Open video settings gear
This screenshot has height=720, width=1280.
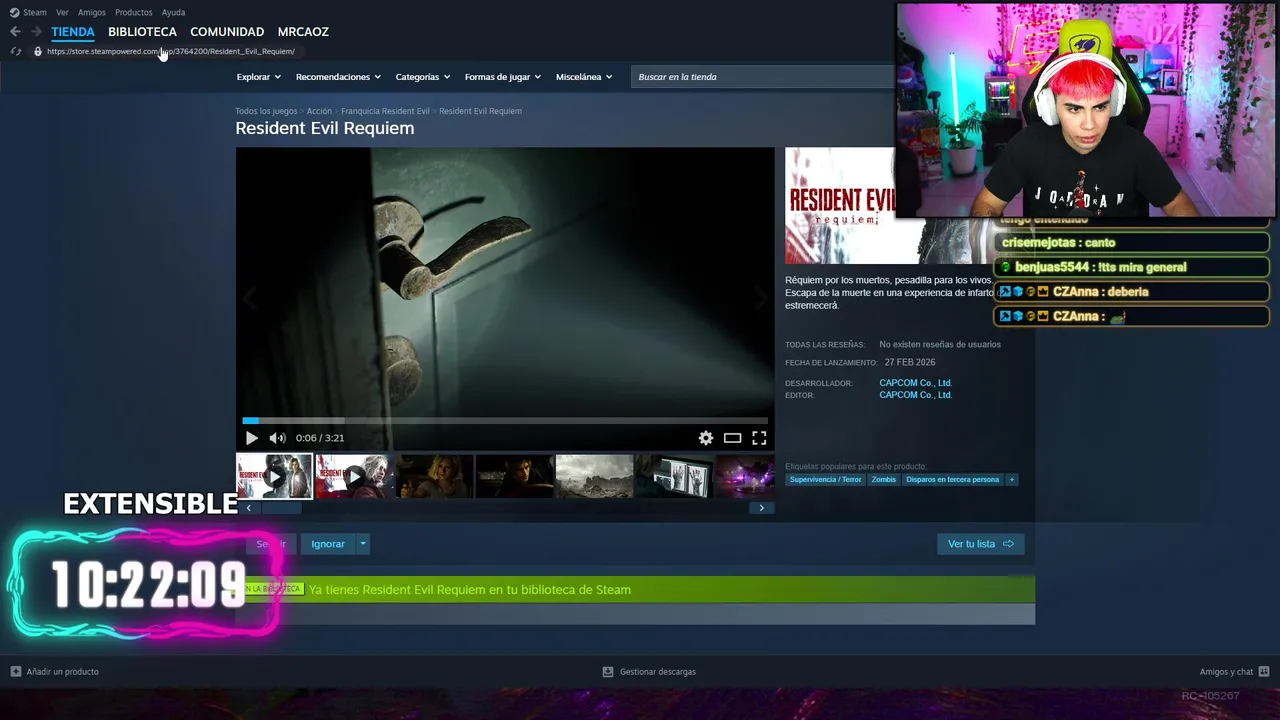tap(706, 438)
